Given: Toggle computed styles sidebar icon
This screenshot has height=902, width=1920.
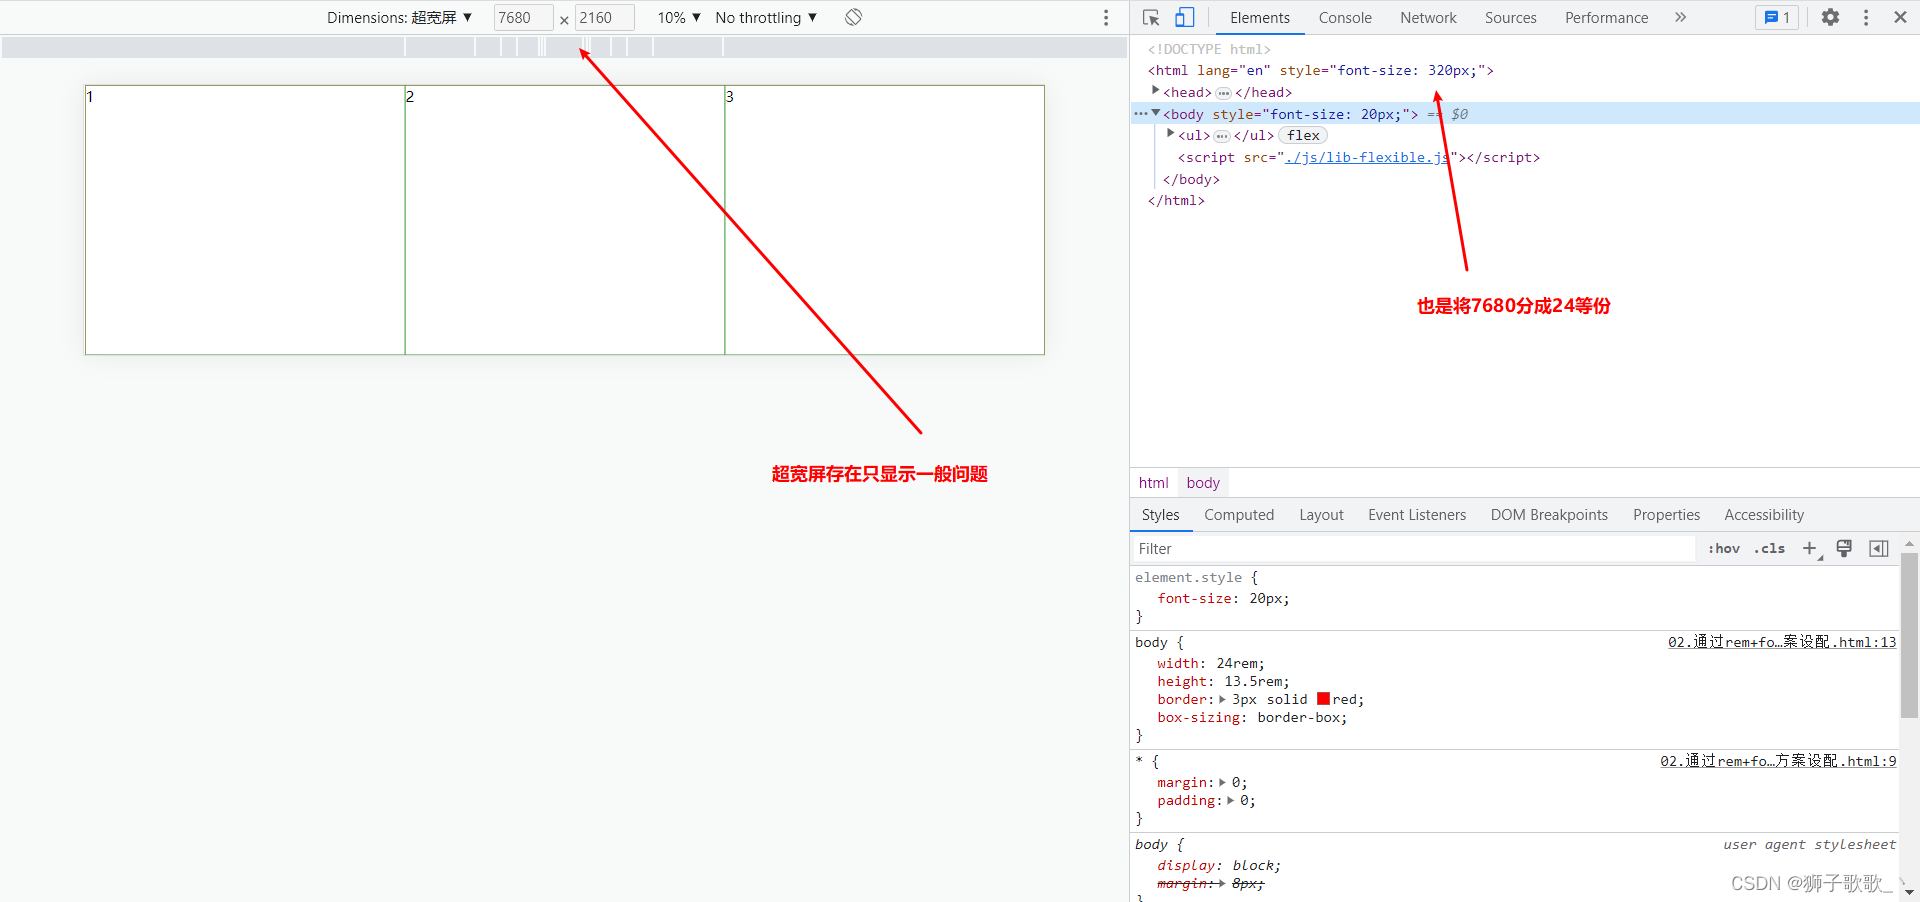Looking at the screenshot, I should 1879,548.
